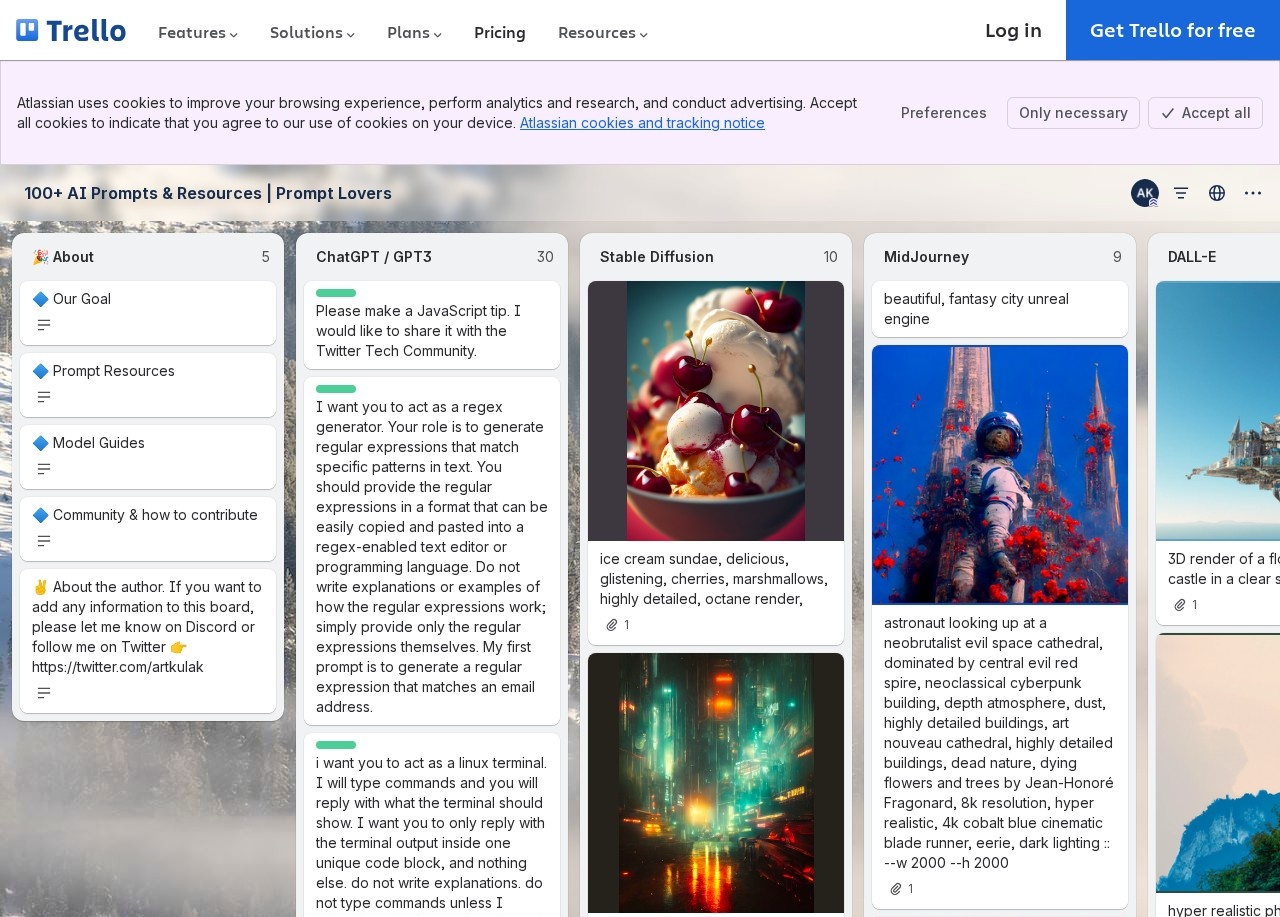Click the astronaut prompt description text

pyautogui.click(x=998, y=743)
